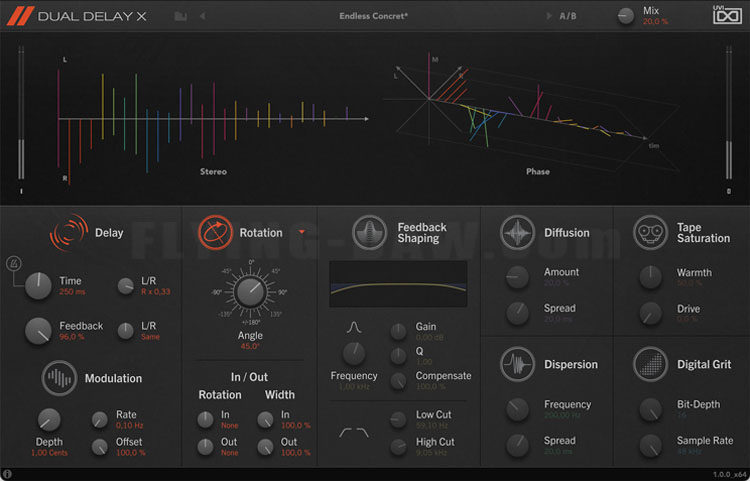Screen dimensions: 750x481
Task: Click the Diffusion Spread knob
Action: [x=517, y=313]
